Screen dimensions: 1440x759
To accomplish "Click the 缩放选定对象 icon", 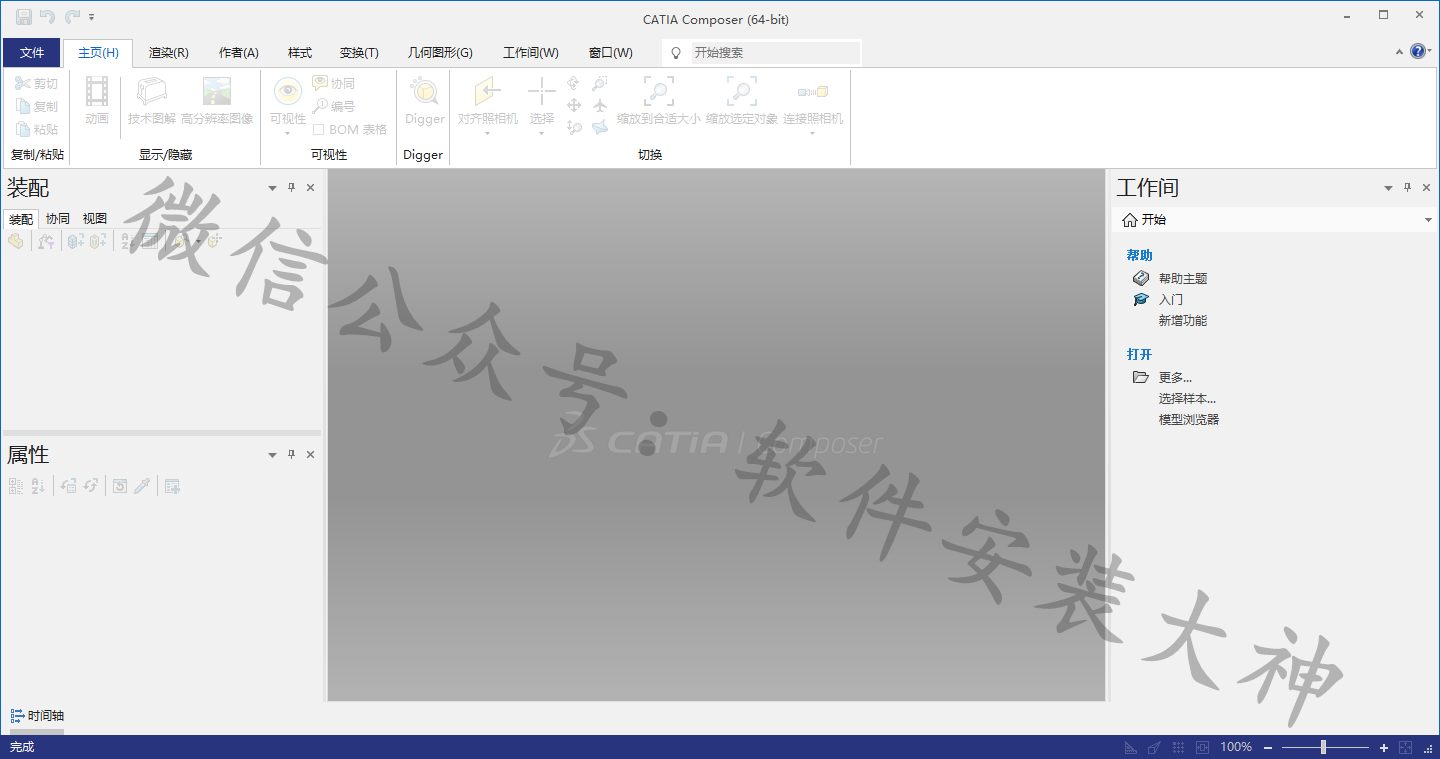I will click(741, 92).
